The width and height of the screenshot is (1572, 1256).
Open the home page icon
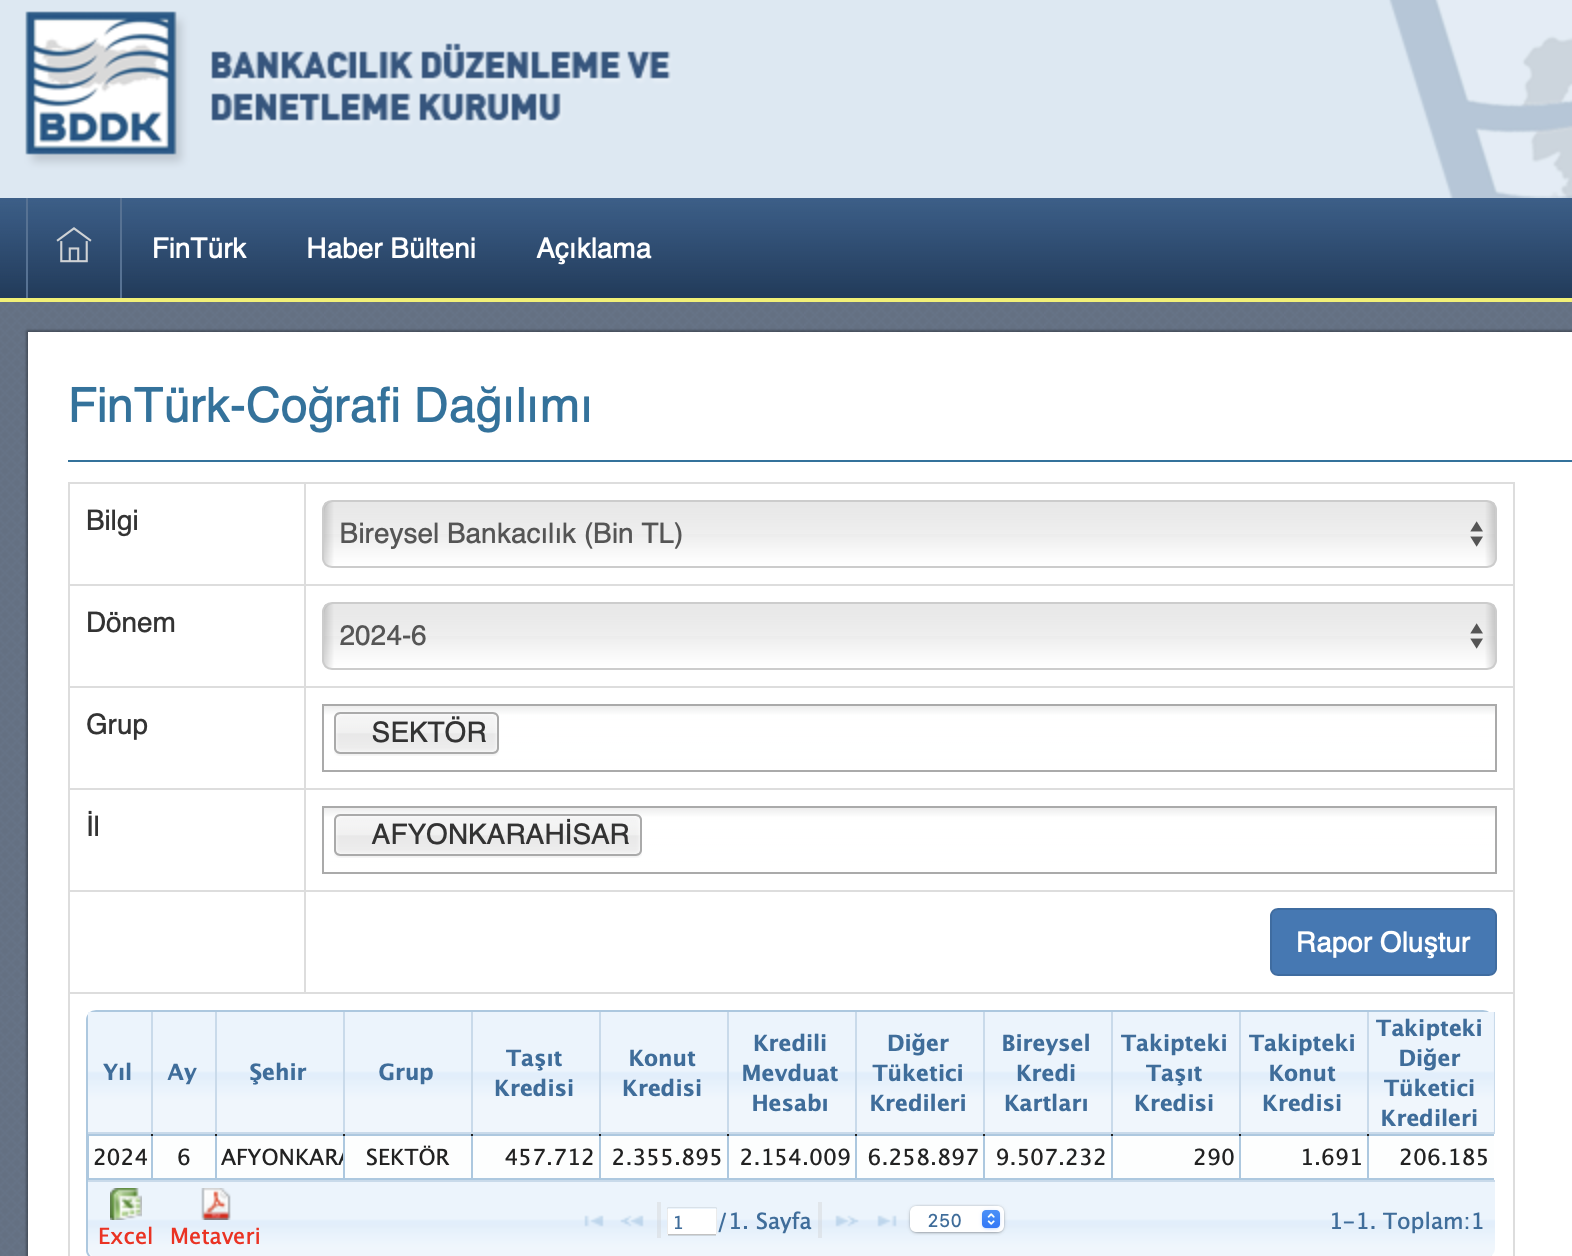74,245
